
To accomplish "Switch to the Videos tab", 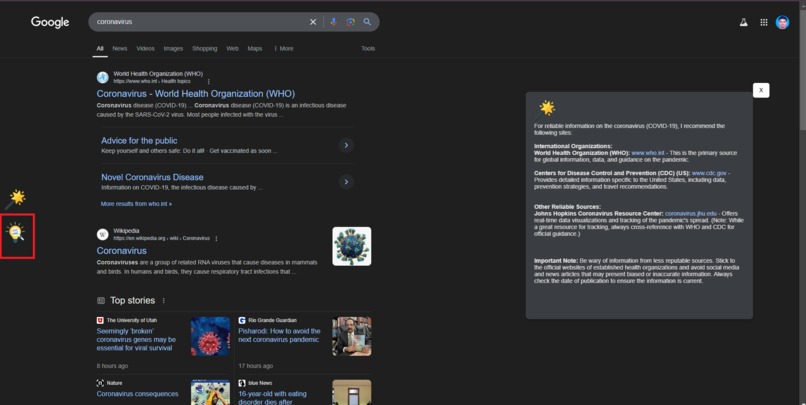I will (145, 48).
